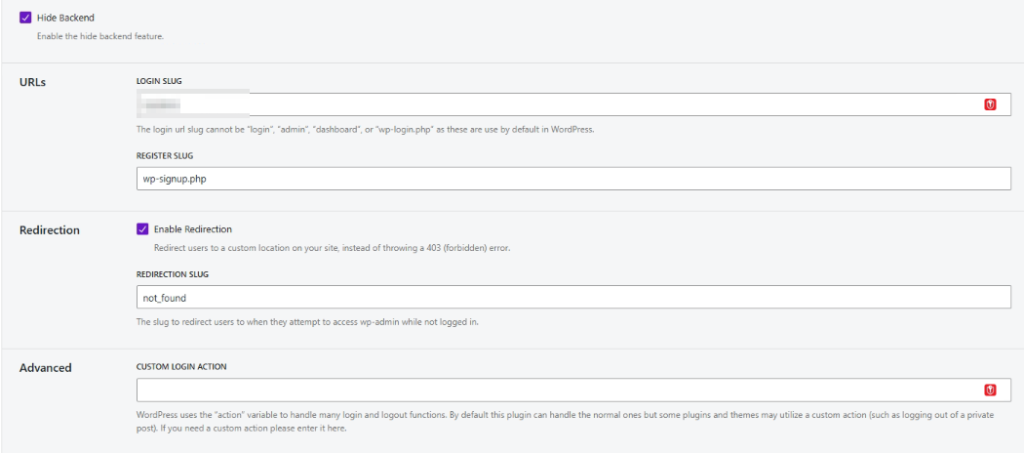The height and width of the screenshot is (453, 1024).
Task: Click the 403 forbidden redirect description text
Action: [x=332, y=249]
